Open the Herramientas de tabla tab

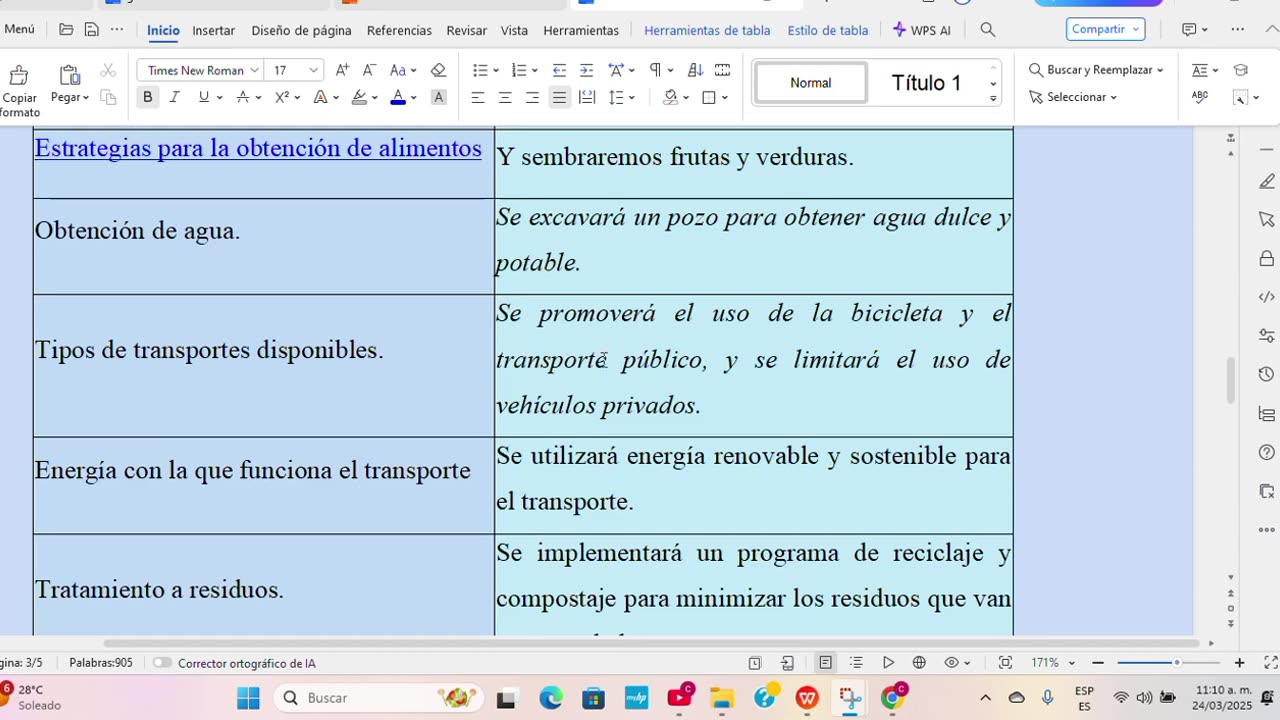point(707,30)
